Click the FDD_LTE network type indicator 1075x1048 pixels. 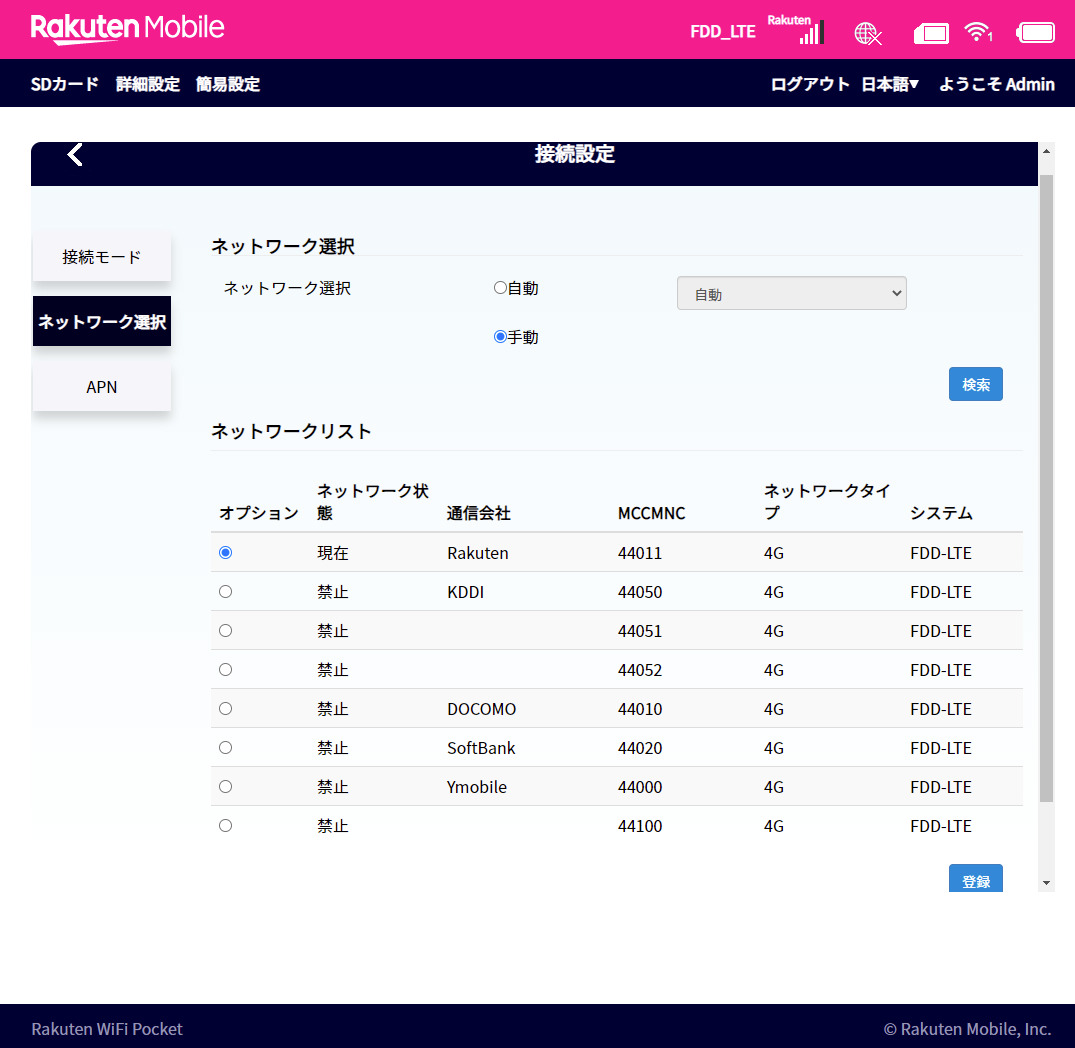(722, 32)
